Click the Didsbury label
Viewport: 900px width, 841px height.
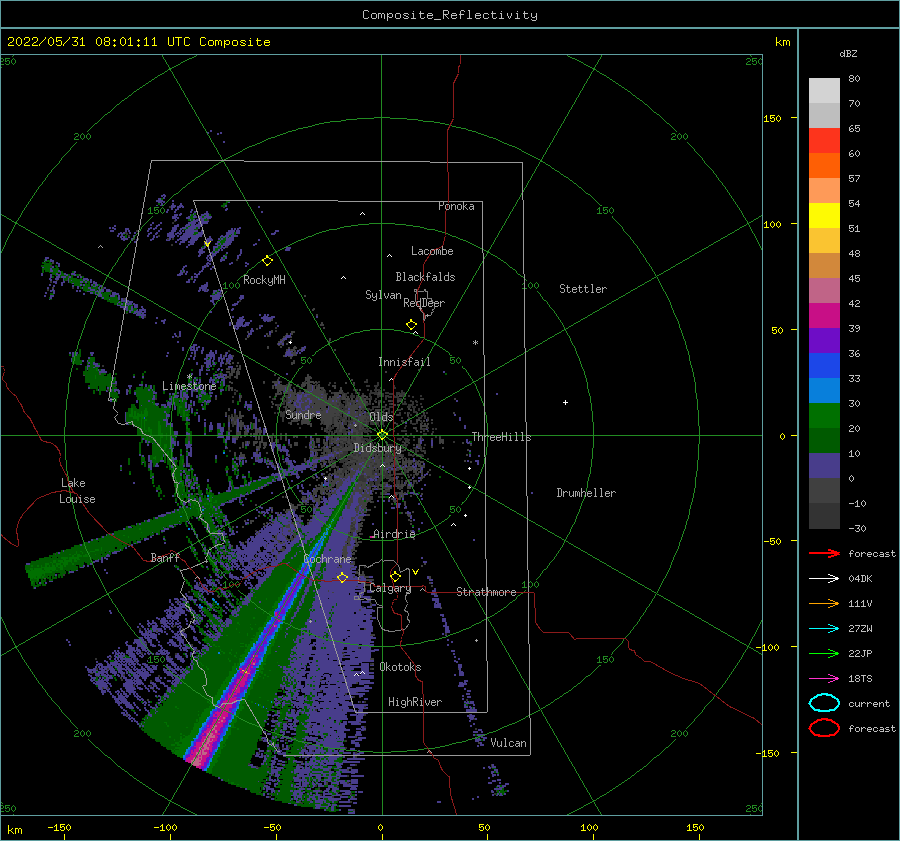pos(377,448)
